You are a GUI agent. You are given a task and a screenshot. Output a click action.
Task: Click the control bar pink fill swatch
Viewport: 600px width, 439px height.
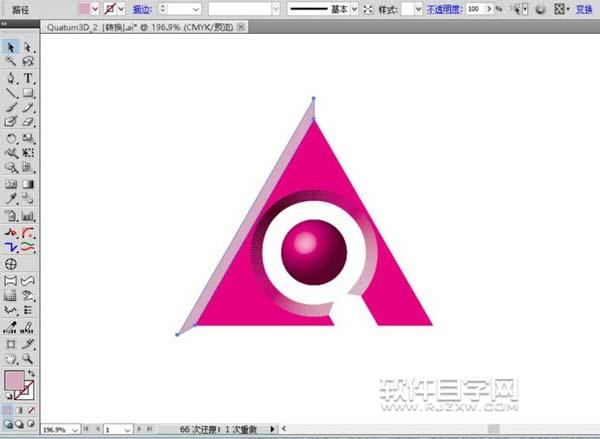click(84, 9)
